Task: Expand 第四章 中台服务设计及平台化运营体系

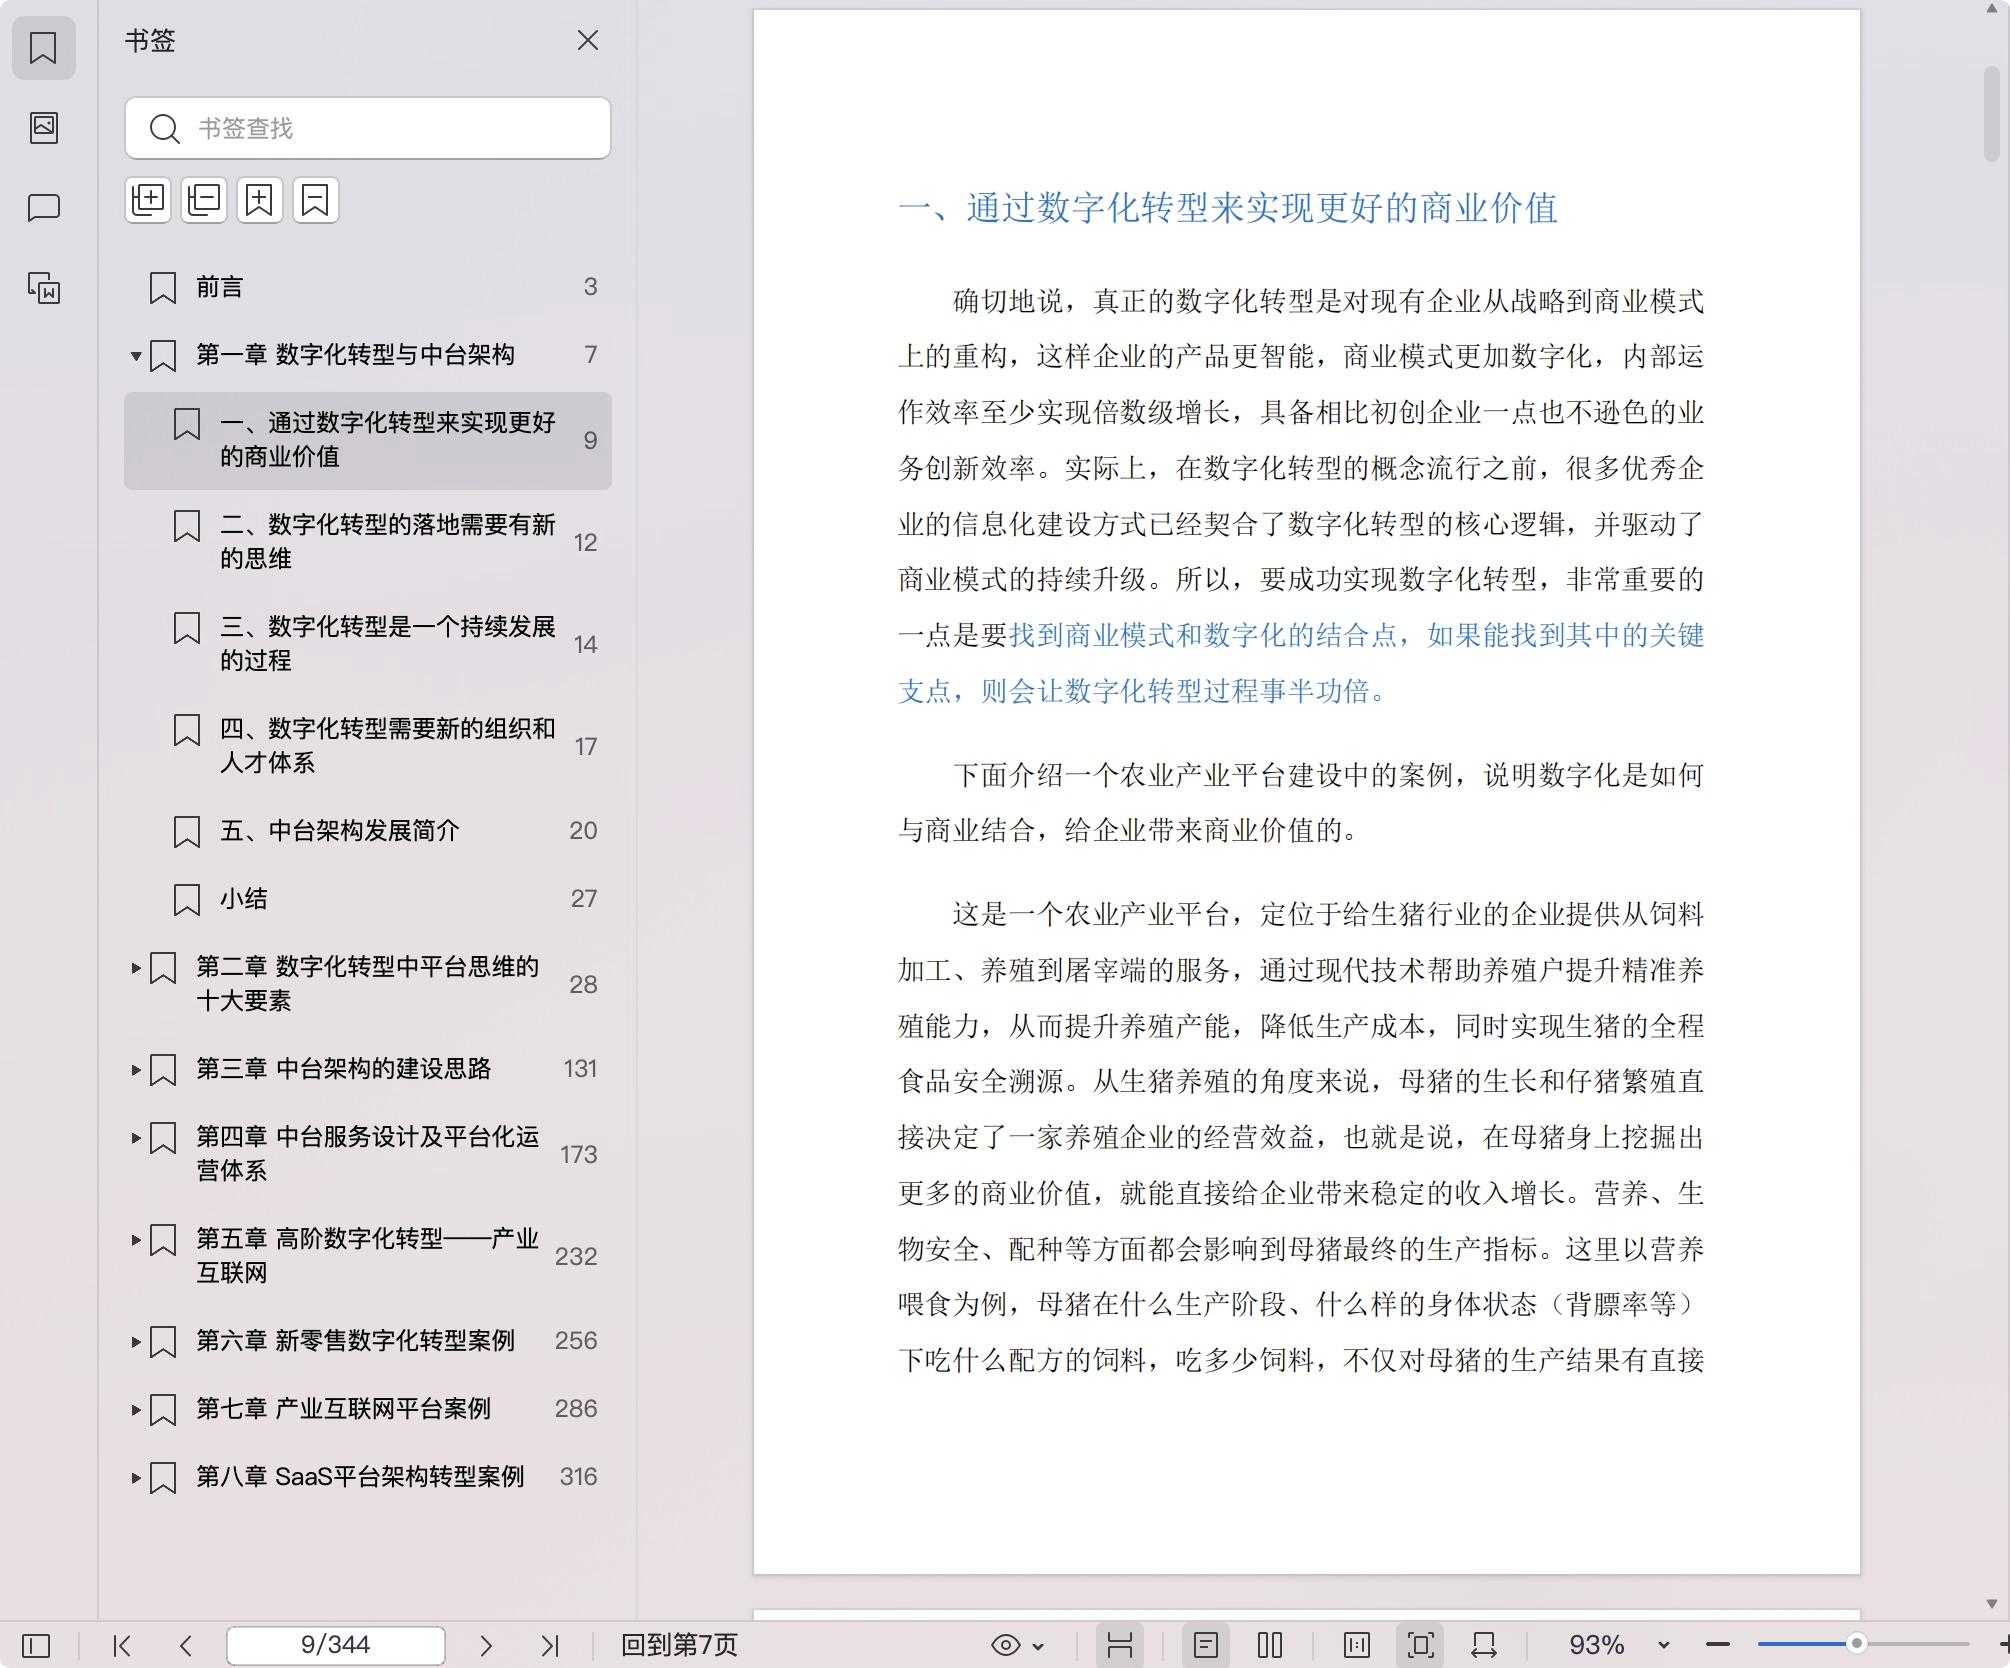Action: coord(135,1137)
